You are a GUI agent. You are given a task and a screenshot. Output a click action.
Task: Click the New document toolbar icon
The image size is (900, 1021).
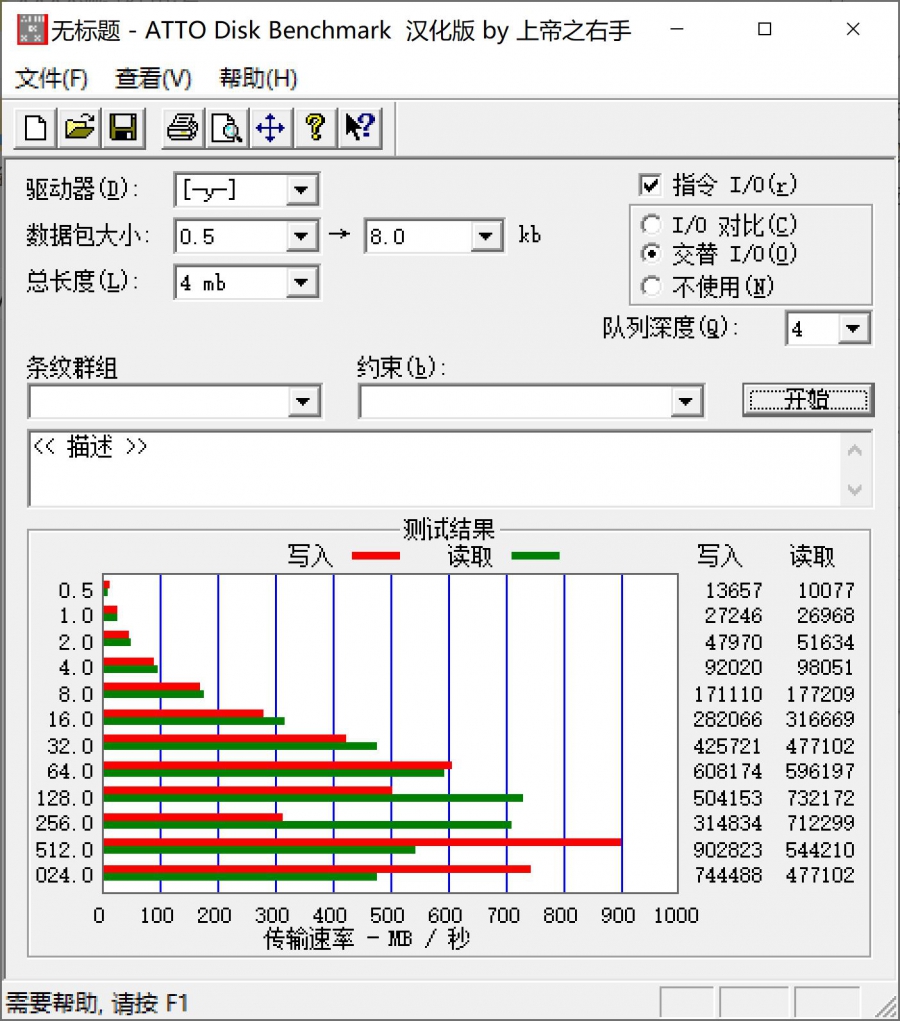tap(36, 128)
